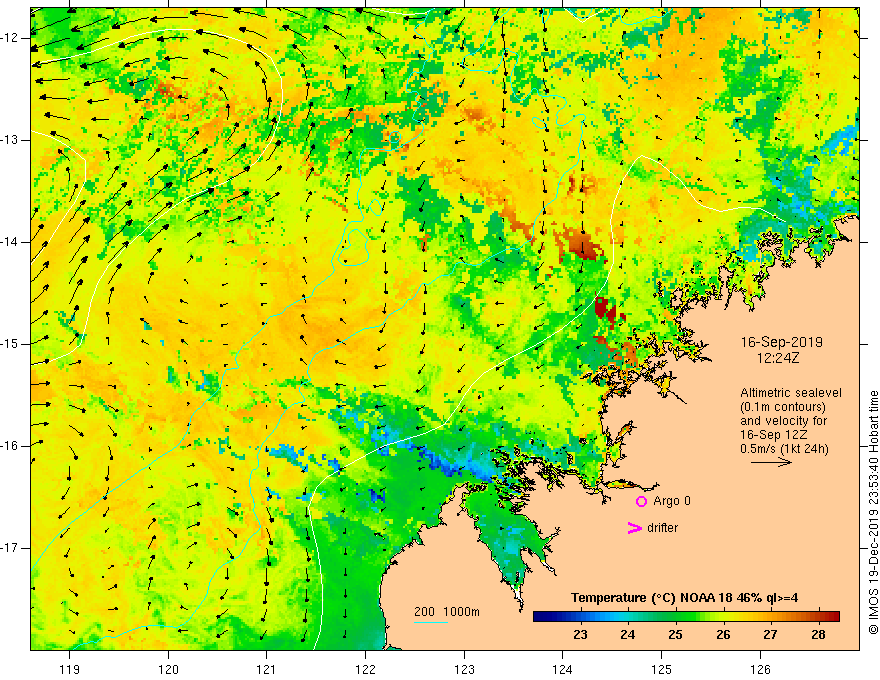Click the 'Altimetric sealevel' caption line

click(791, 393)
